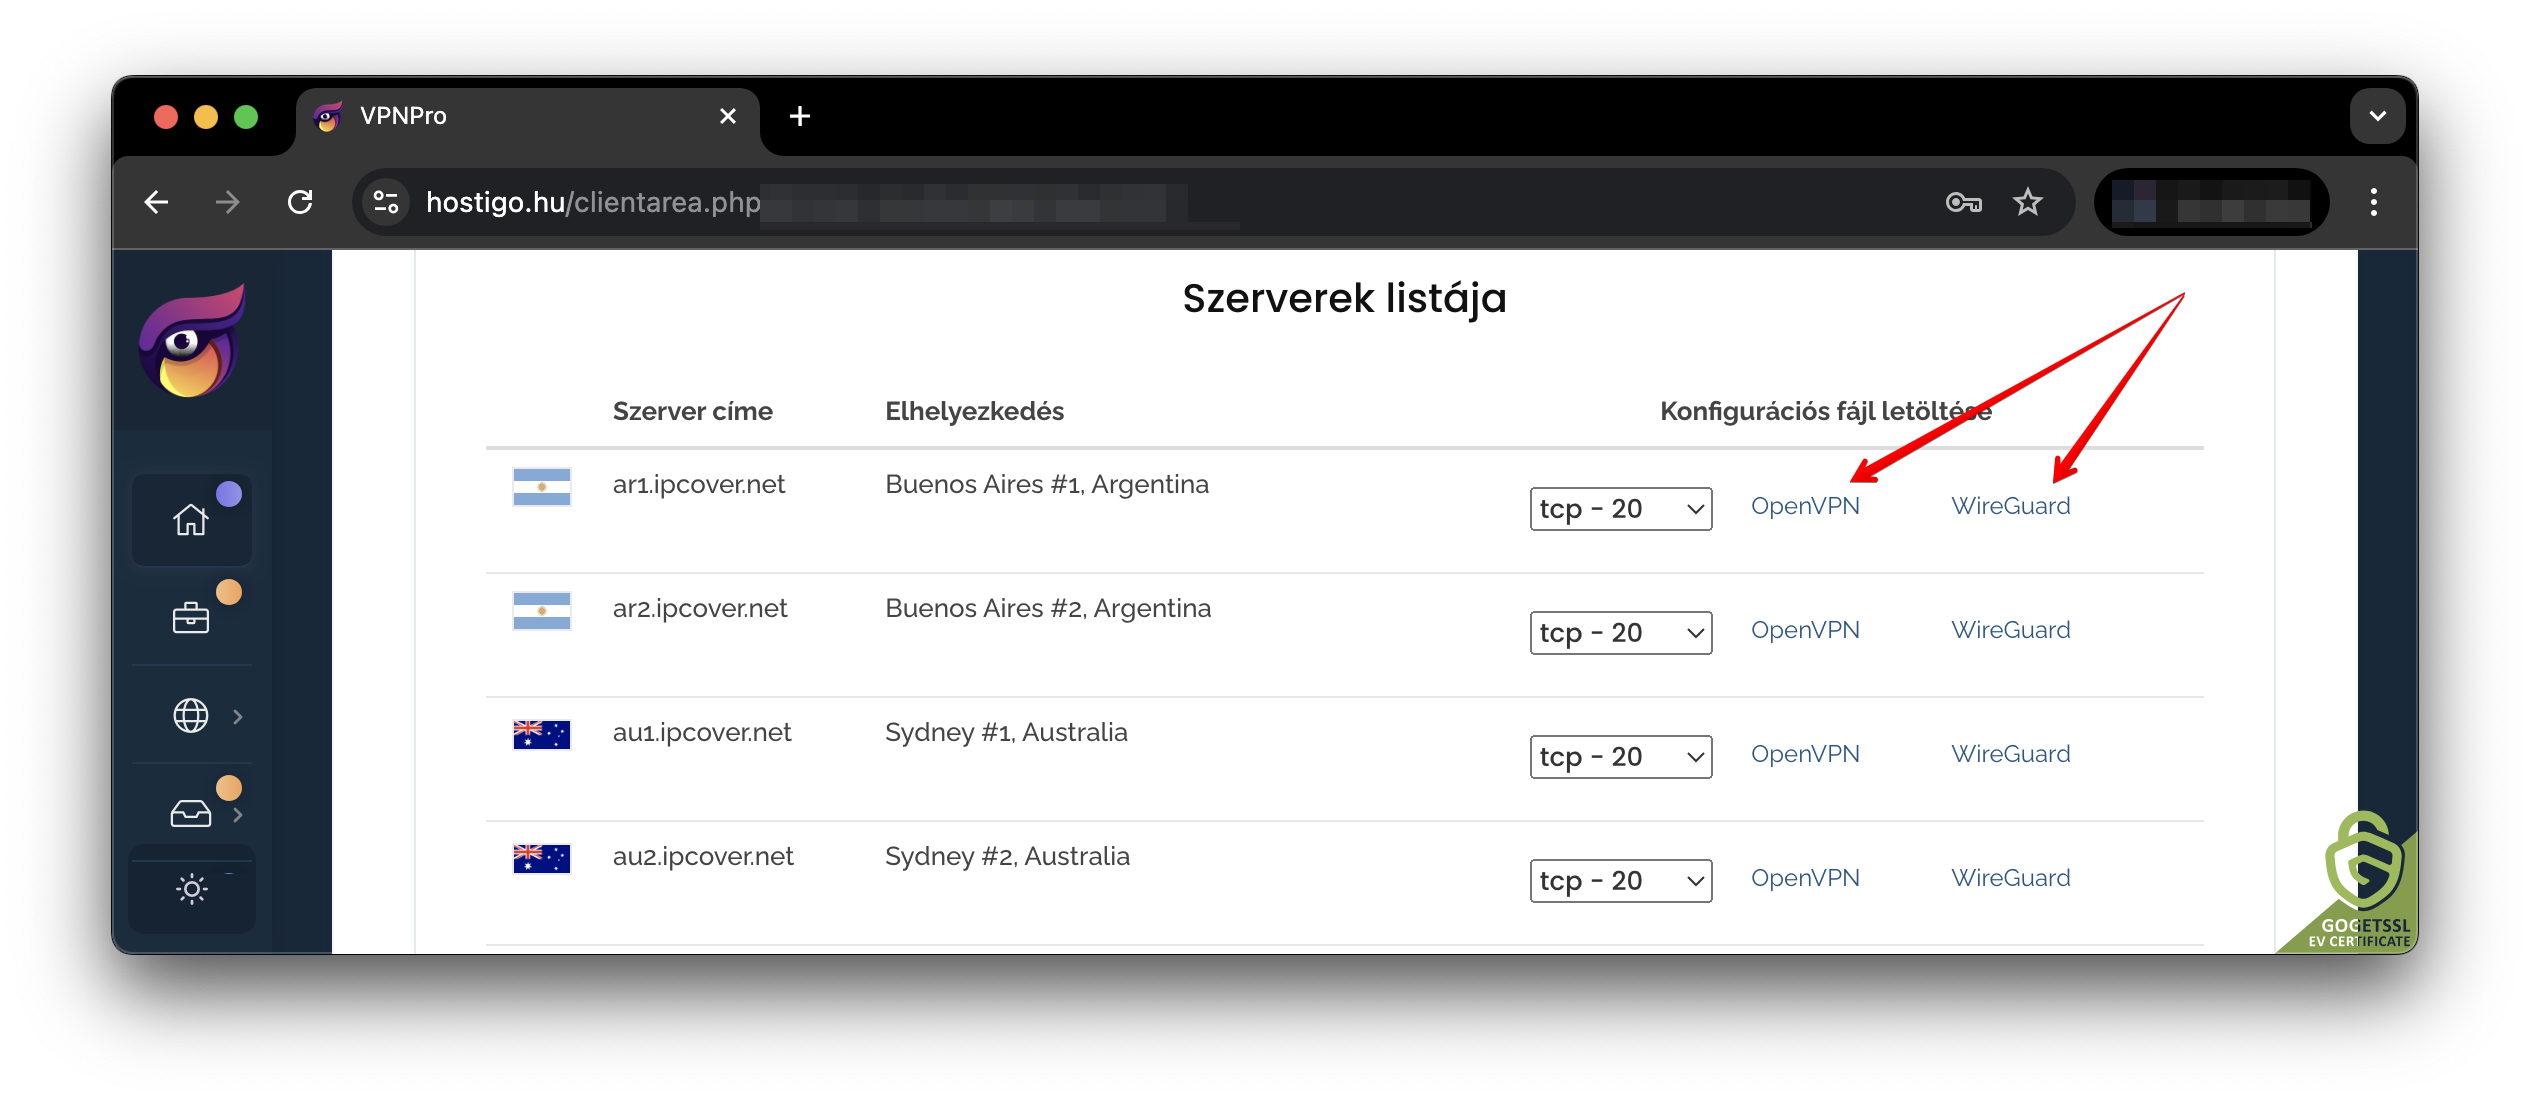This screenshot has height=1102, width=2530.
Task: Download WireGuard config for Buenos Aires #2
Action: pyautogui.click(x=2011, y=630)
